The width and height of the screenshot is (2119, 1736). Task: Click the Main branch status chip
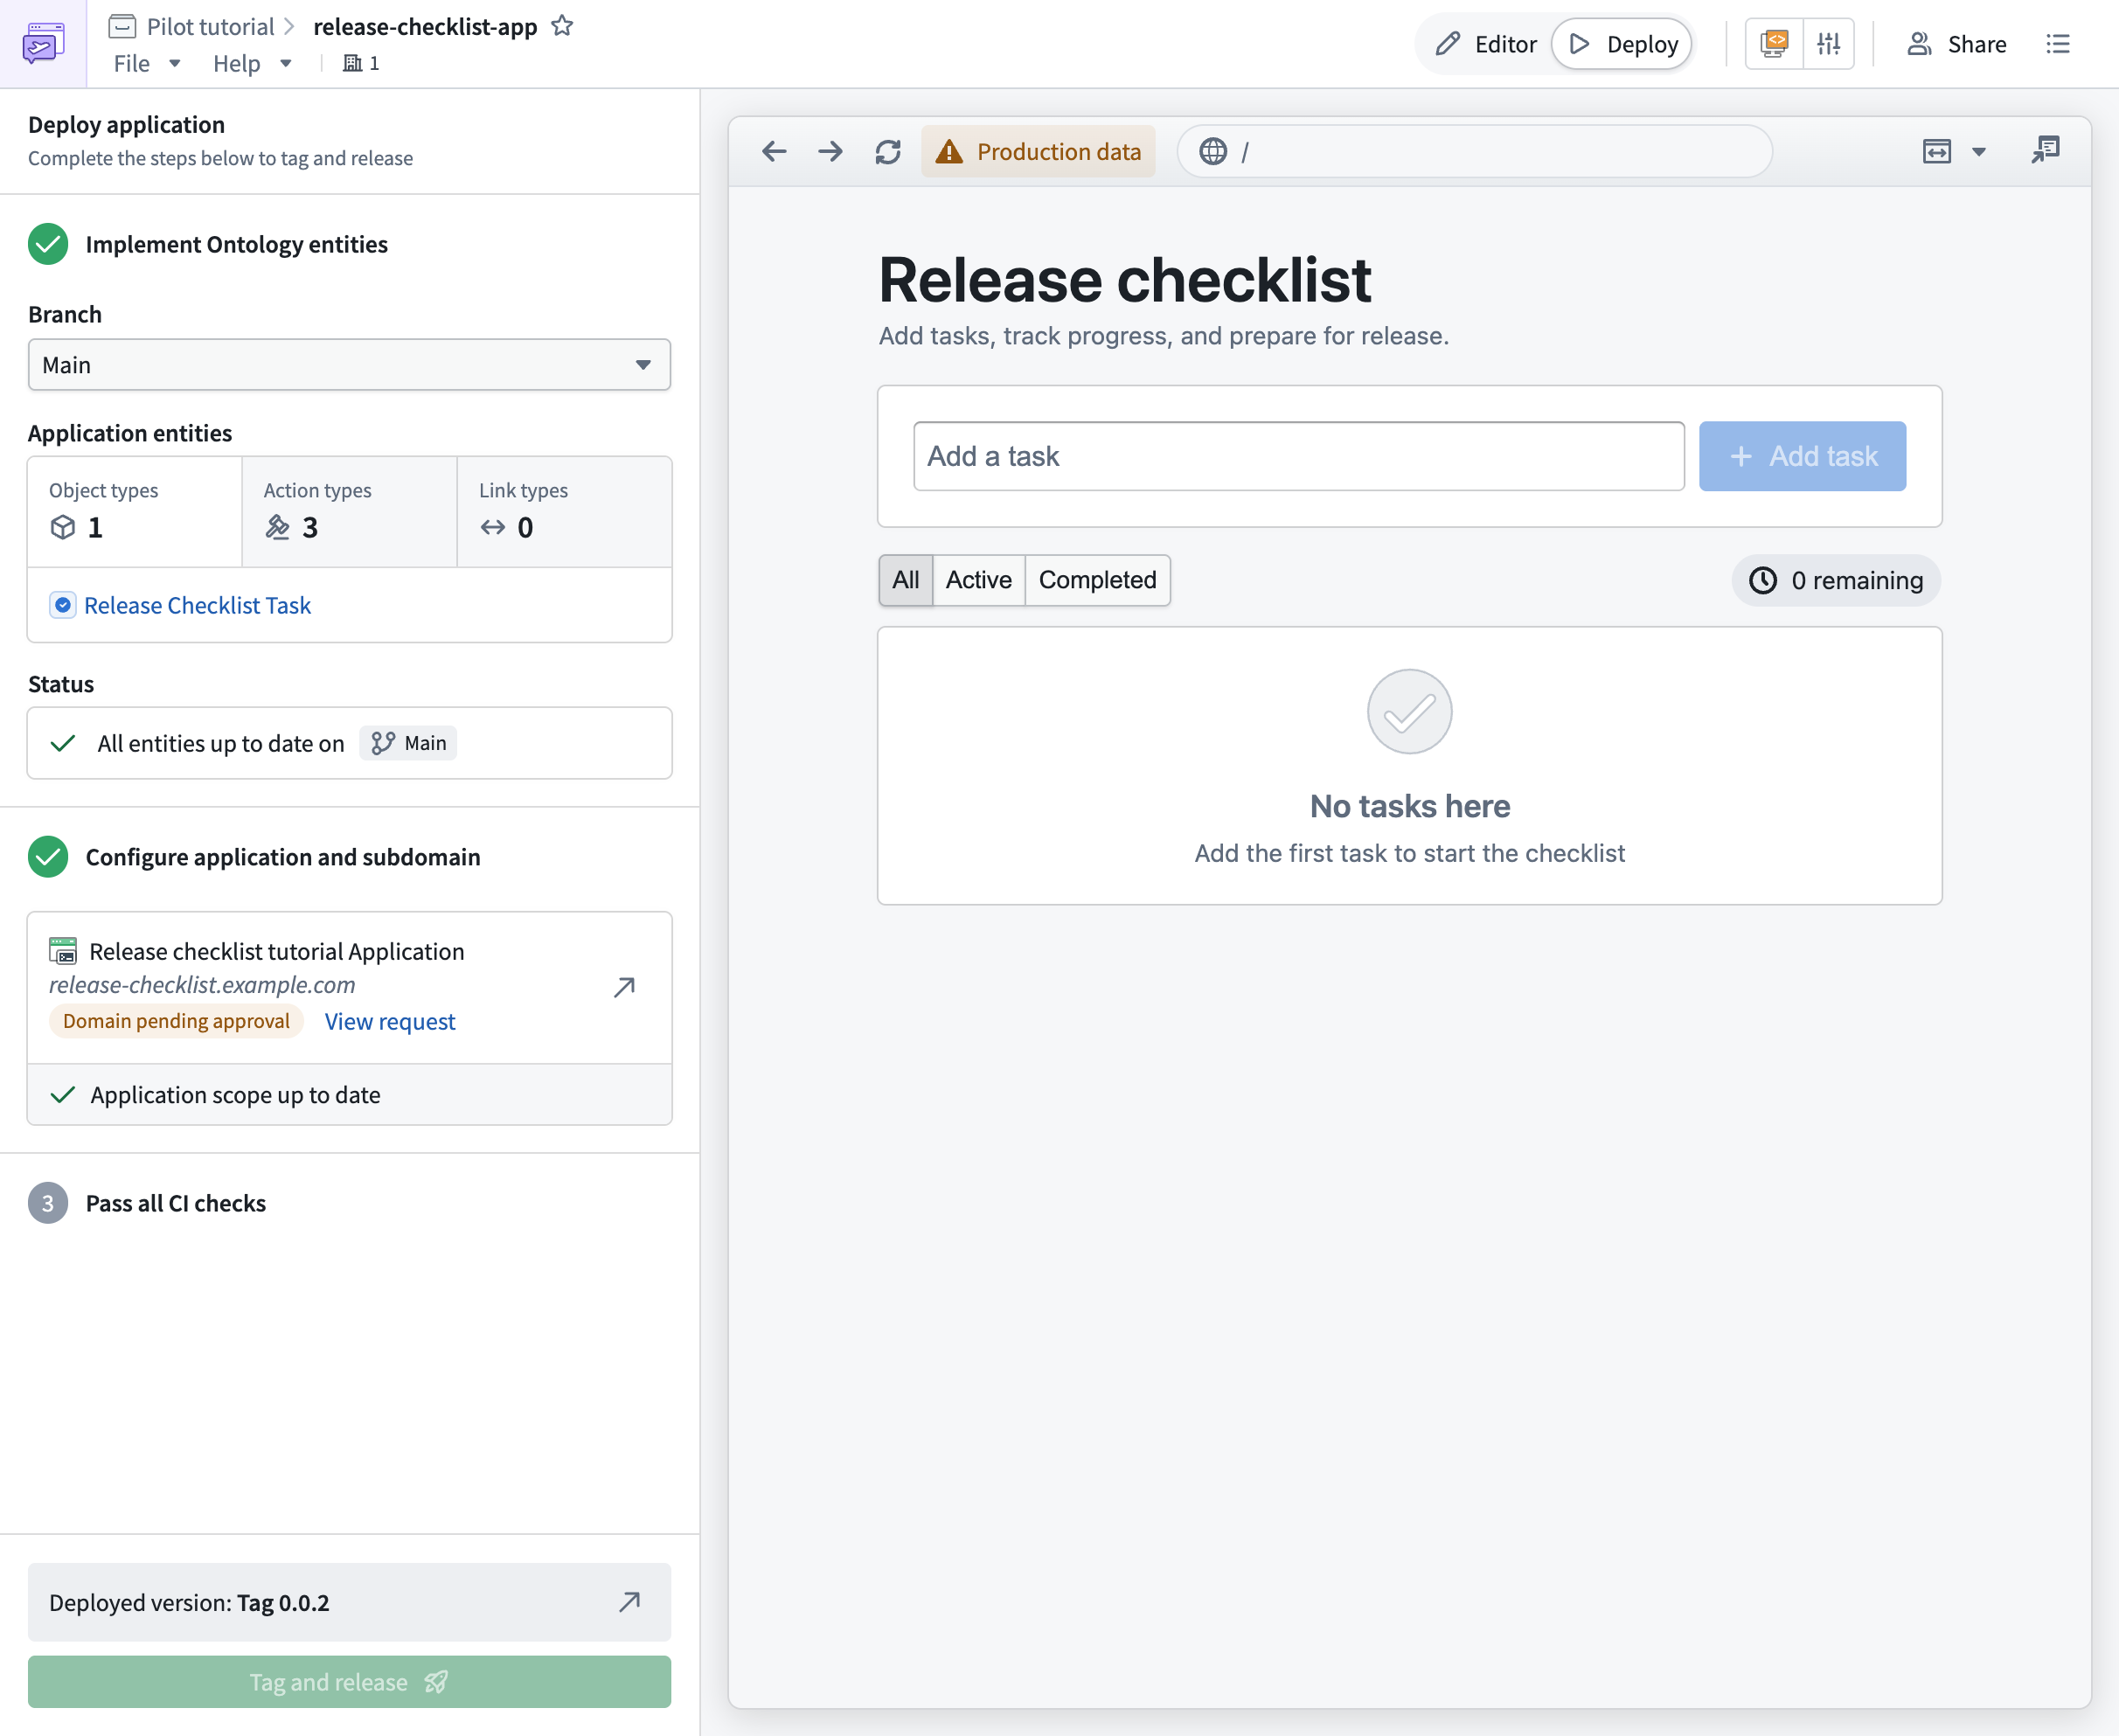coord(408,743)
